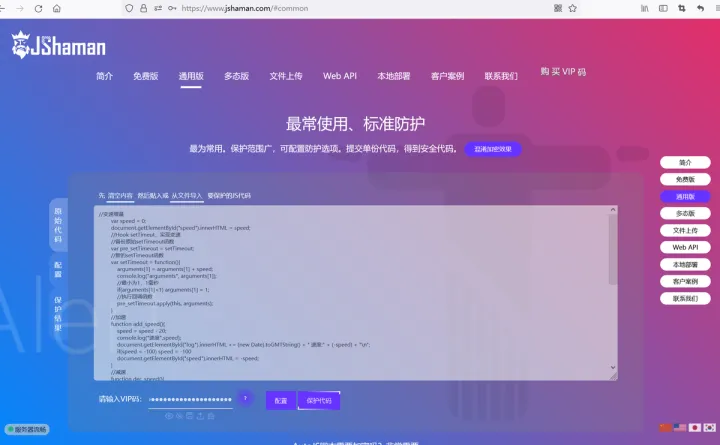Open 客户案例 in top nav
This screenshot has width=720, height=445.
tap(447, 76)
